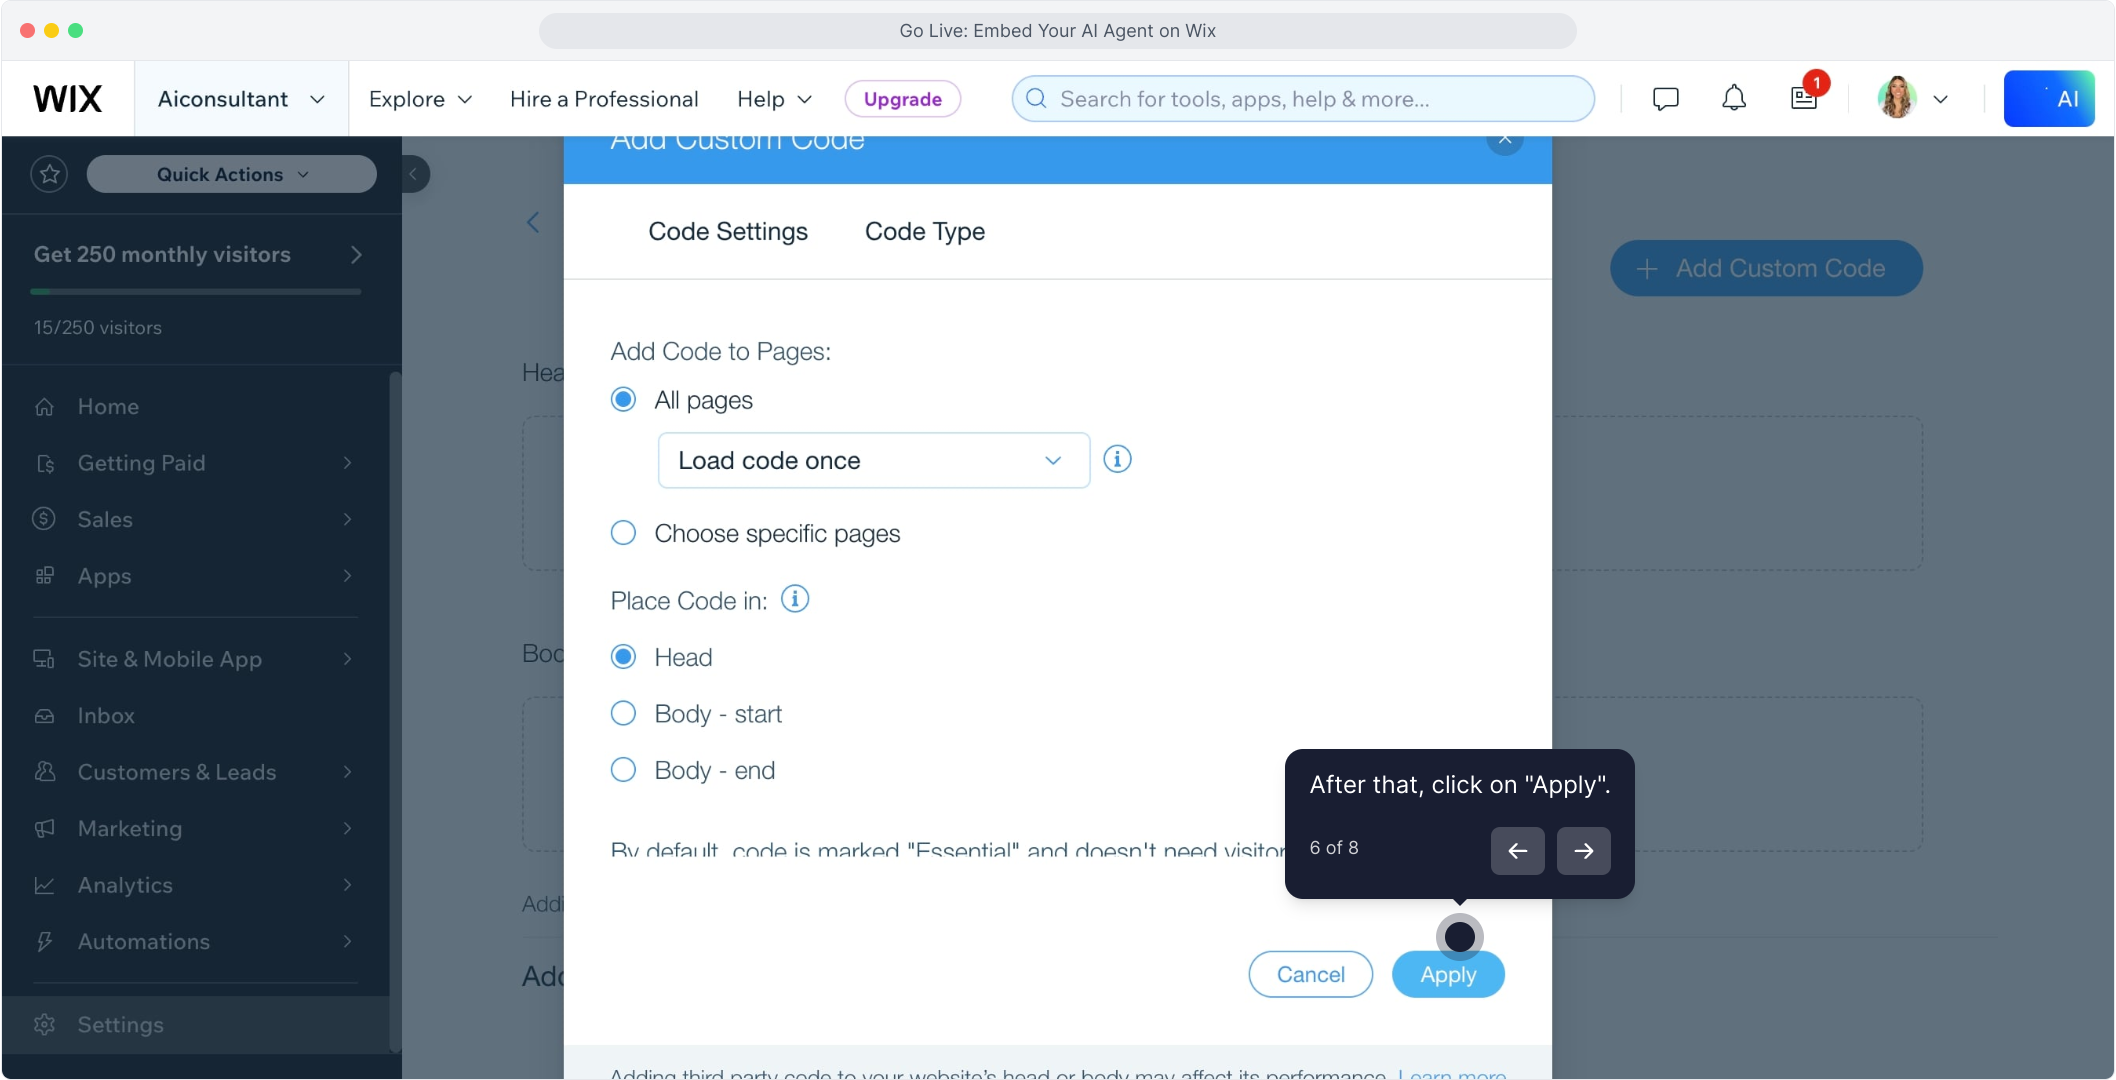Open the Load code once dropdown
The height and width of the screenshot is (1080, 2116).
point(873,461)
